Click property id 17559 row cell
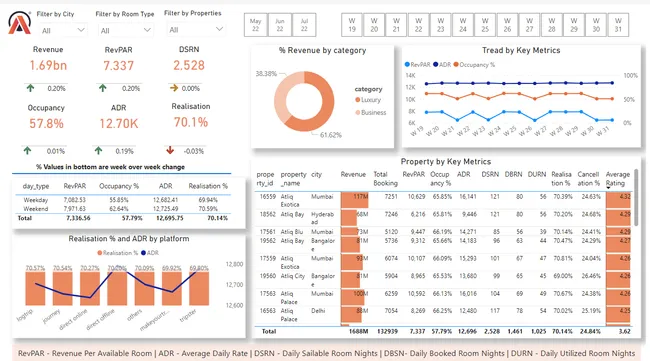650x361 pixels. click(267, 258)
